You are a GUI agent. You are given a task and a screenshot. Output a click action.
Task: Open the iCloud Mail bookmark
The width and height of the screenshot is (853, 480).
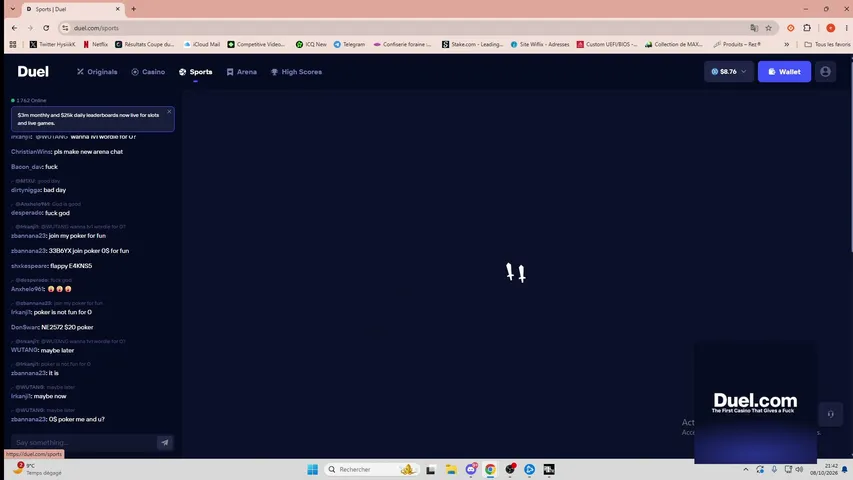point(202,44)
